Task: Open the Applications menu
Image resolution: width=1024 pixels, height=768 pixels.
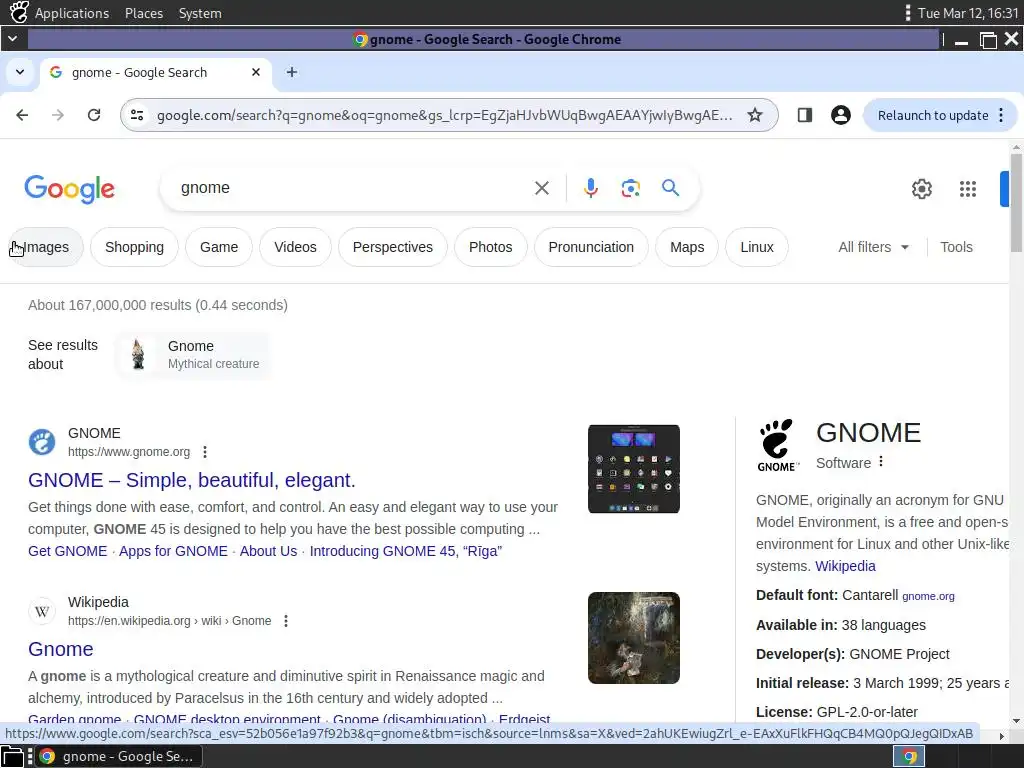Action: (x=72, y=13)
